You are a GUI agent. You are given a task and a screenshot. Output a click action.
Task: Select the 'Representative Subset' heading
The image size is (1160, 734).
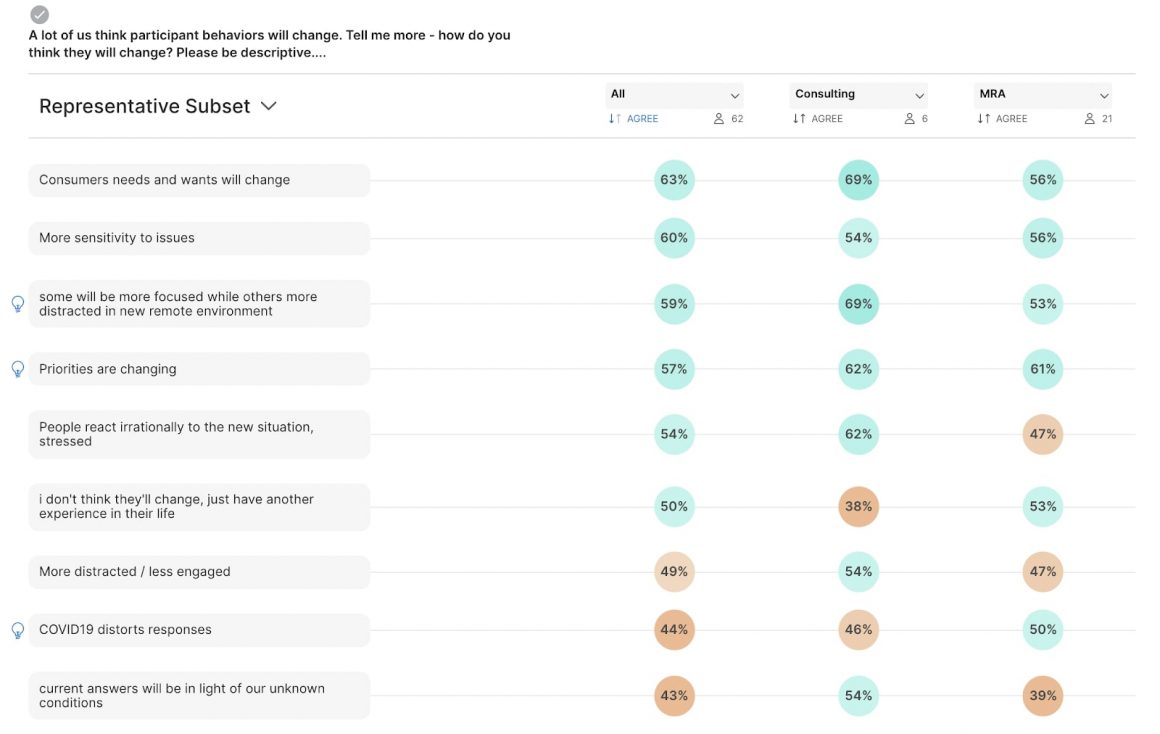point(144,106)
